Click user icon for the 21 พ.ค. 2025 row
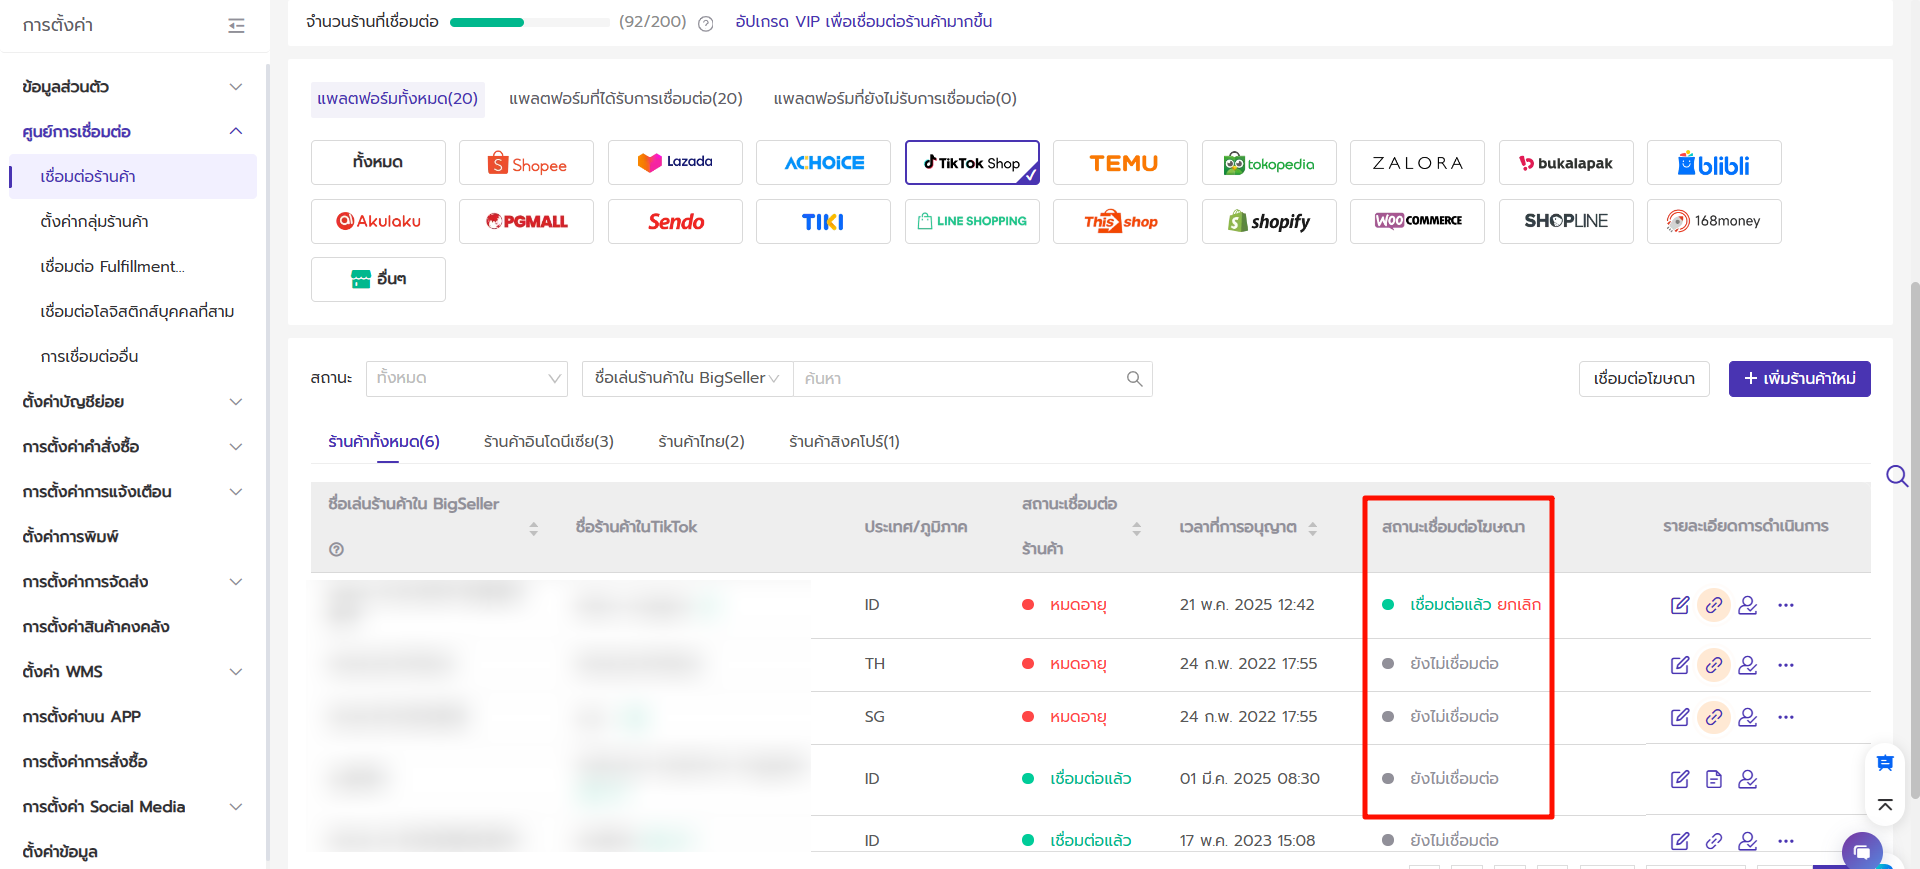The image size is (1920, 869). pos(1748,605)
